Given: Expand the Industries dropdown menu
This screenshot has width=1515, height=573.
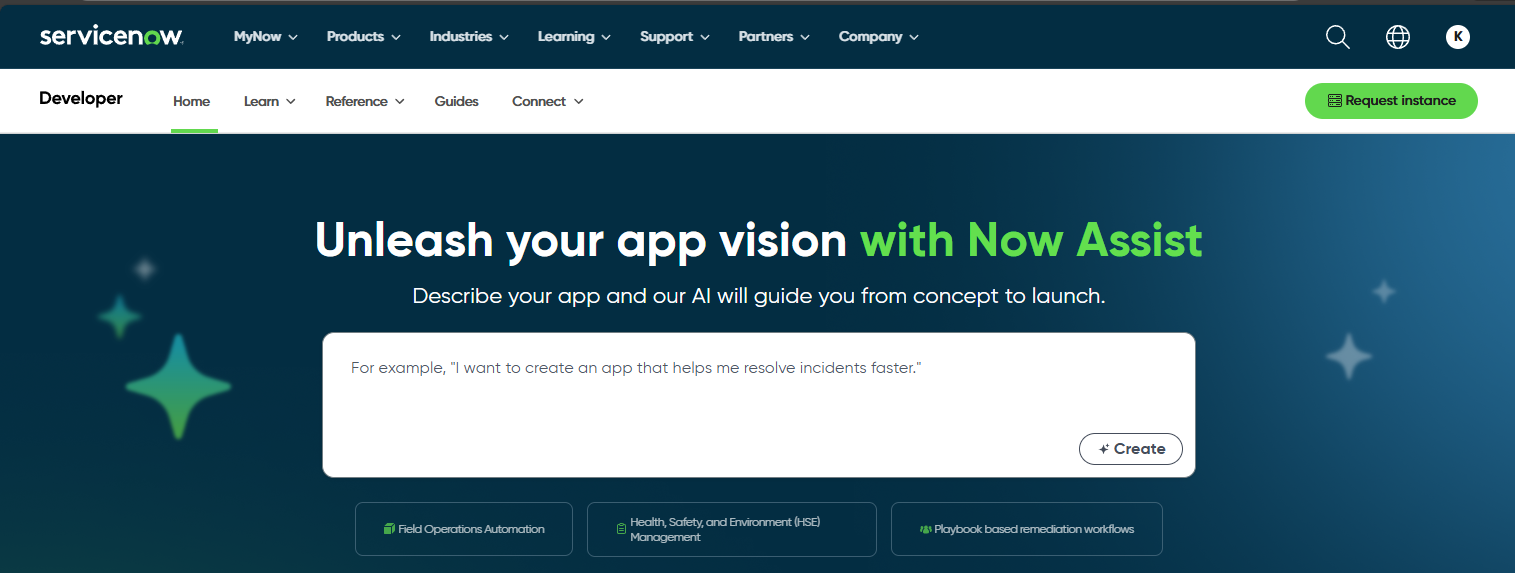Looking at the screenshot, I should (x=469, y=37).
